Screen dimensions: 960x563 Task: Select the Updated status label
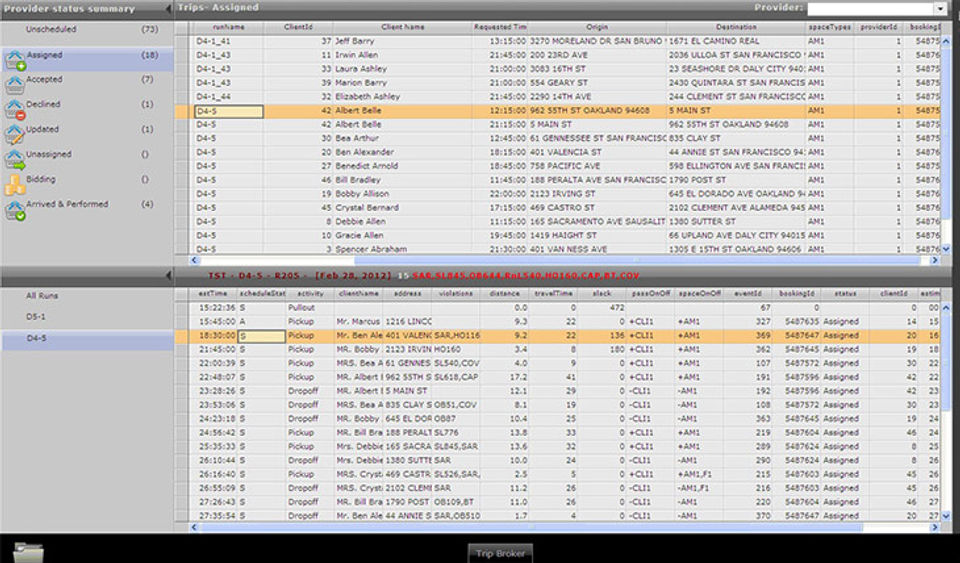tap(42, 130)
